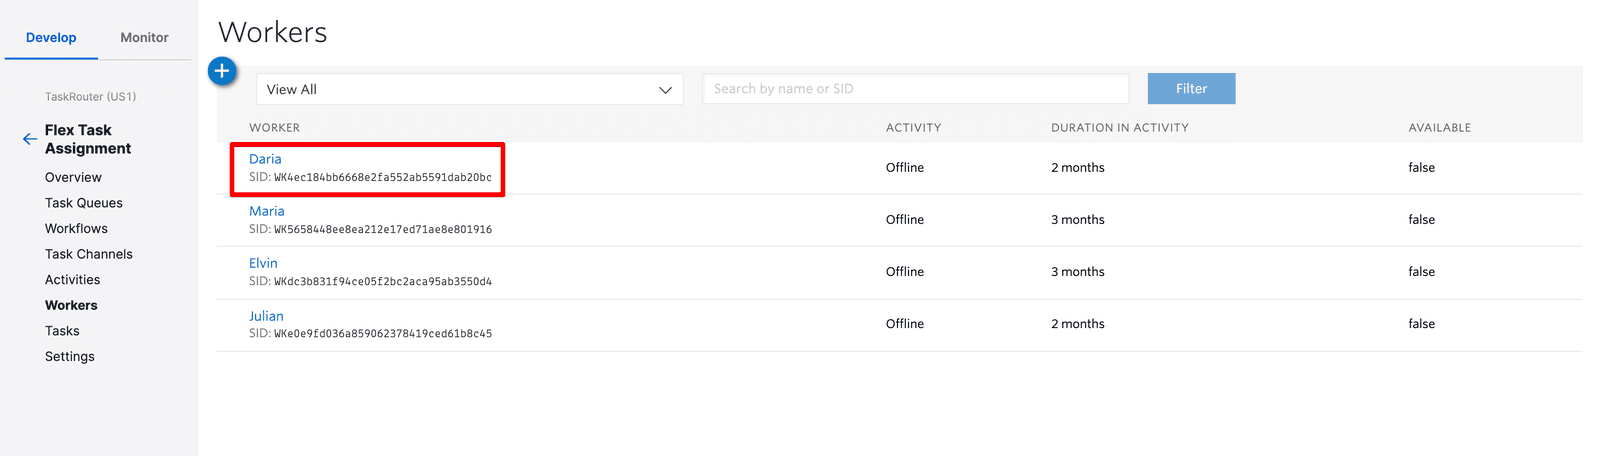Select Activities in the sidebar

tap(73, 280)
